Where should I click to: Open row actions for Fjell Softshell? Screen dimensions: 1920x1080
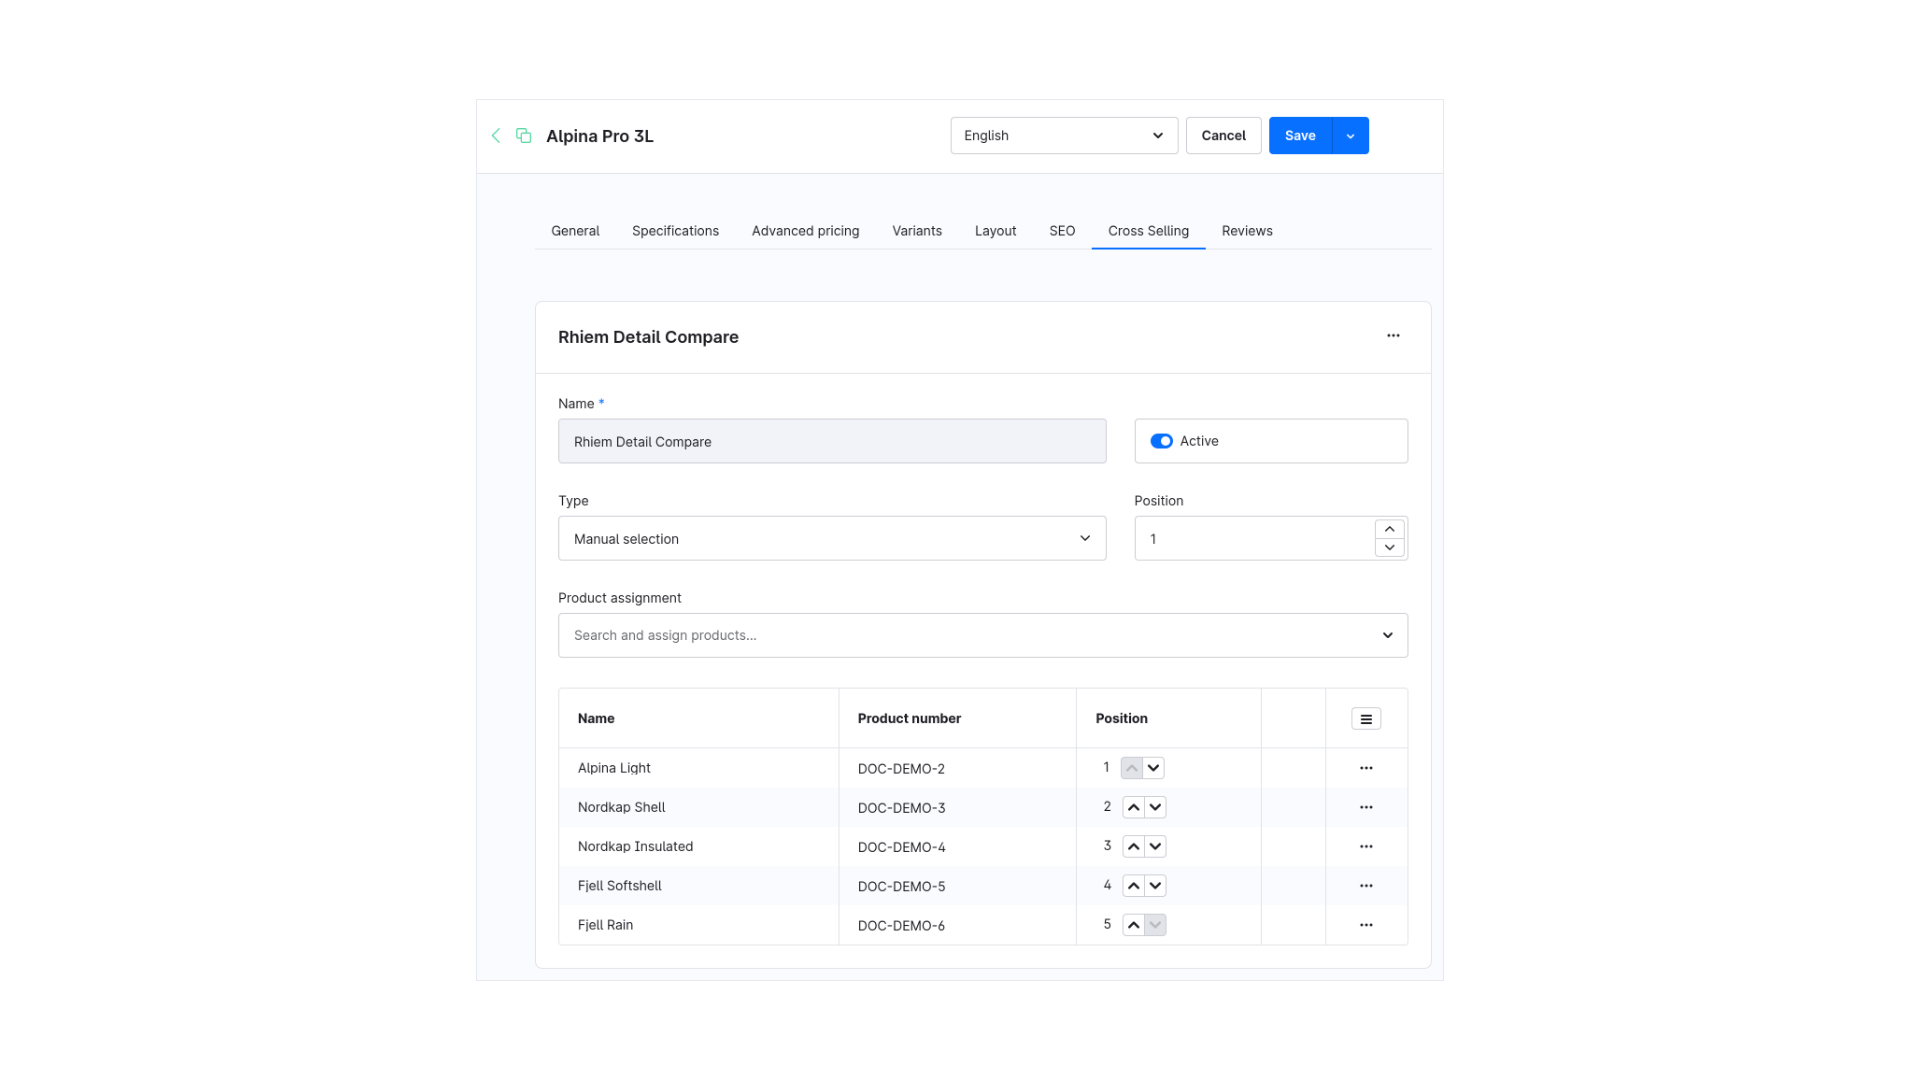pos(1366,886)
